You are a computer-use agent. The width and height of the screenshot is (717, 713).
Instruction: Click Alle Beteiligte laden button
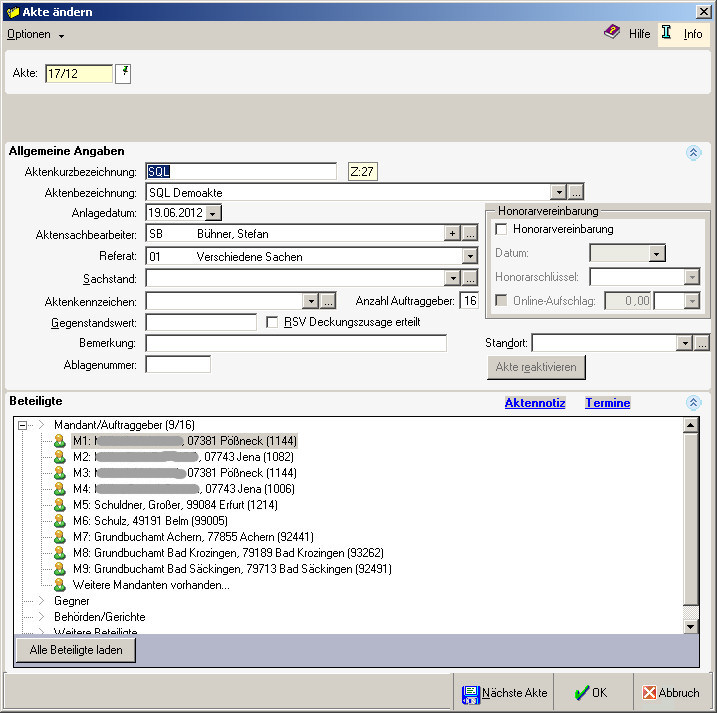76,650
